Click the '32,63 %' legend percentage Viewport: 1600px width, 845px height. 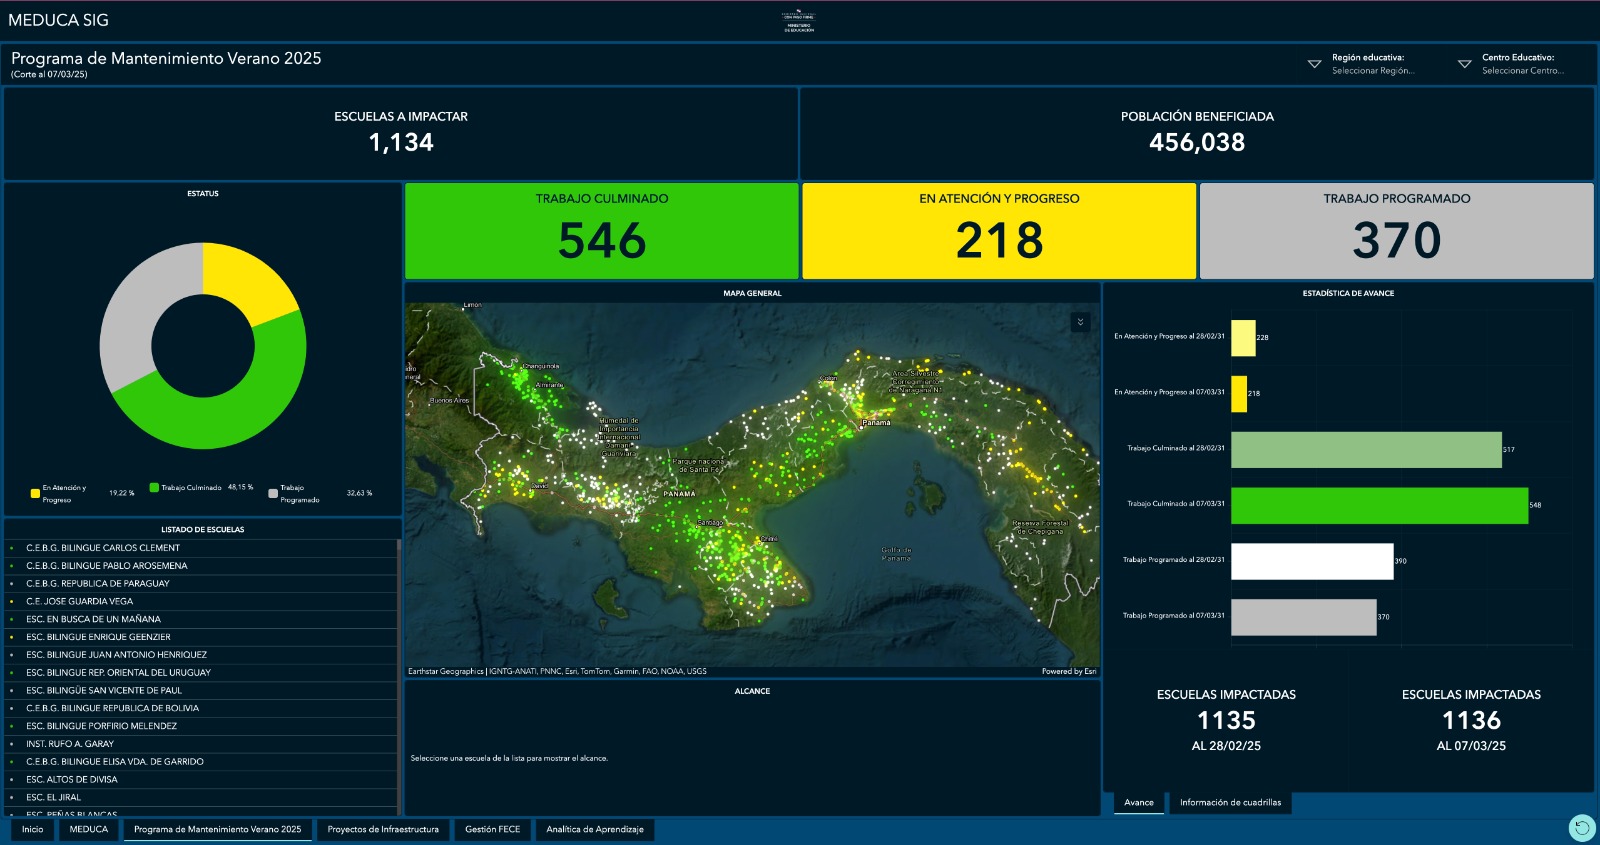click(x=359, y=493)
